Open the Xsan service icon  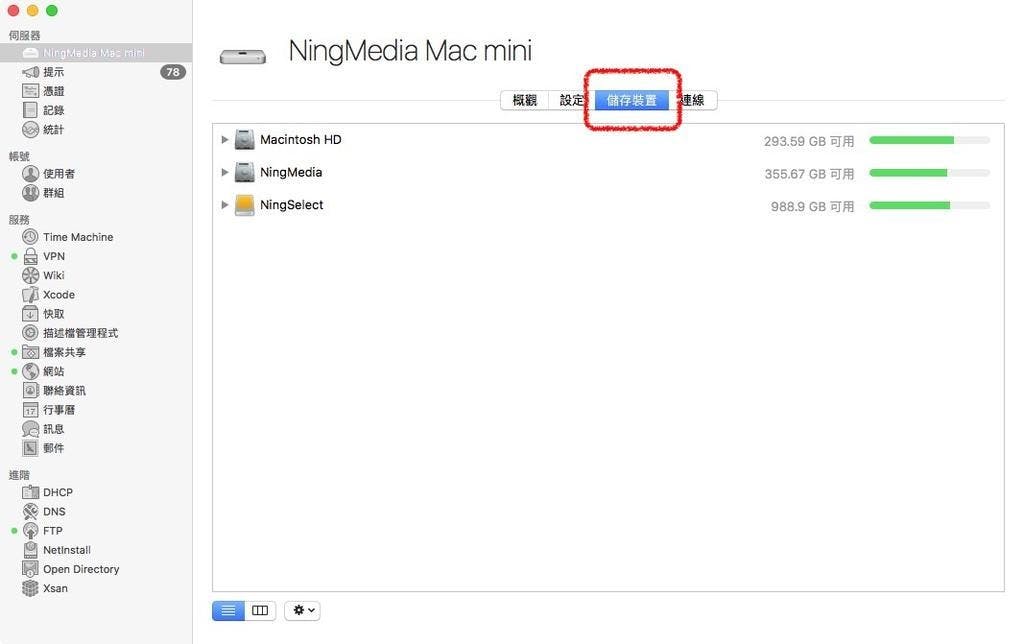coord(31,588)
